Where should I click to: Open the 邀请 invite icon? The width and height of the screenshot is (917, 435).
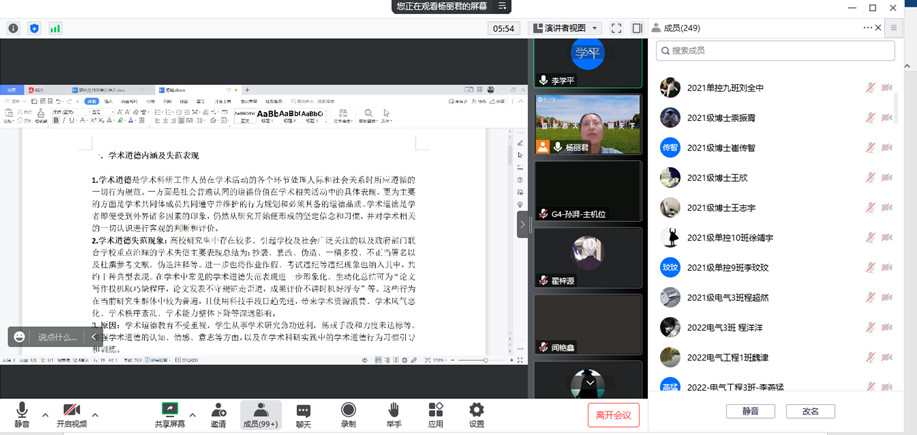click(x=219, y=415)
